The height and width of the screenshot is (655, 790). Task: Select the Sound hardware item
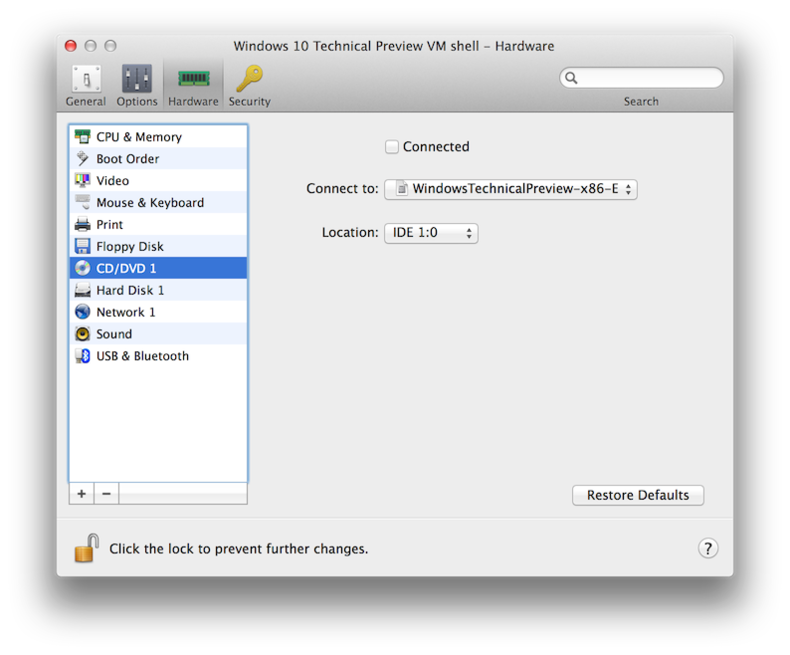click(113, 334)
